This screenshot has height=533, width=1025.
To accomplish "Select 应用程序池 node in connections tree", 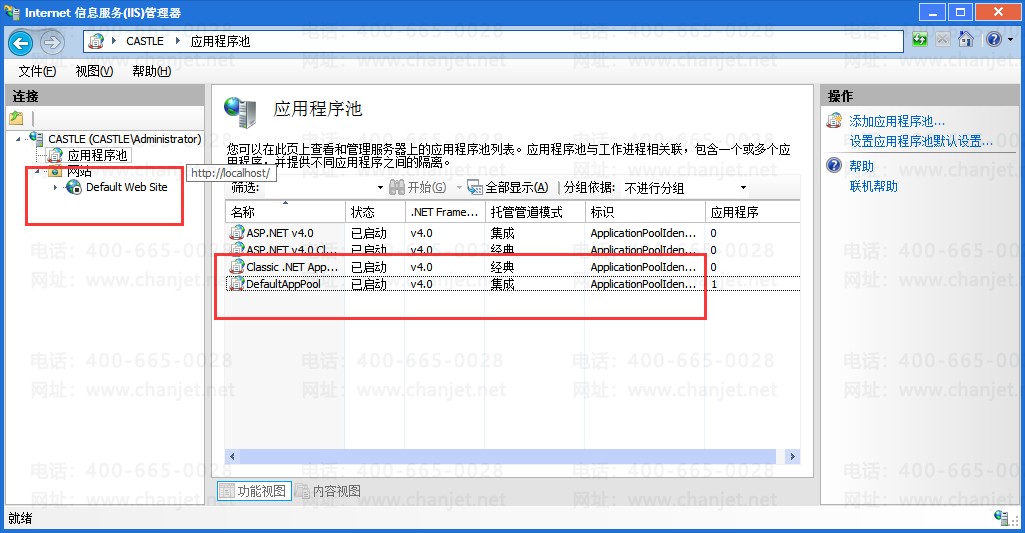I will 97,156.
